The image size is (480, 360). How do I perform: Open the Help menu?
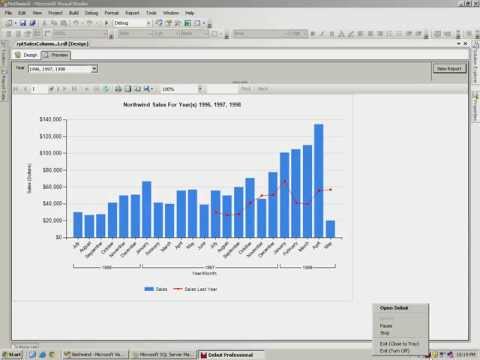pyautogui.click(x=189, y=13)
